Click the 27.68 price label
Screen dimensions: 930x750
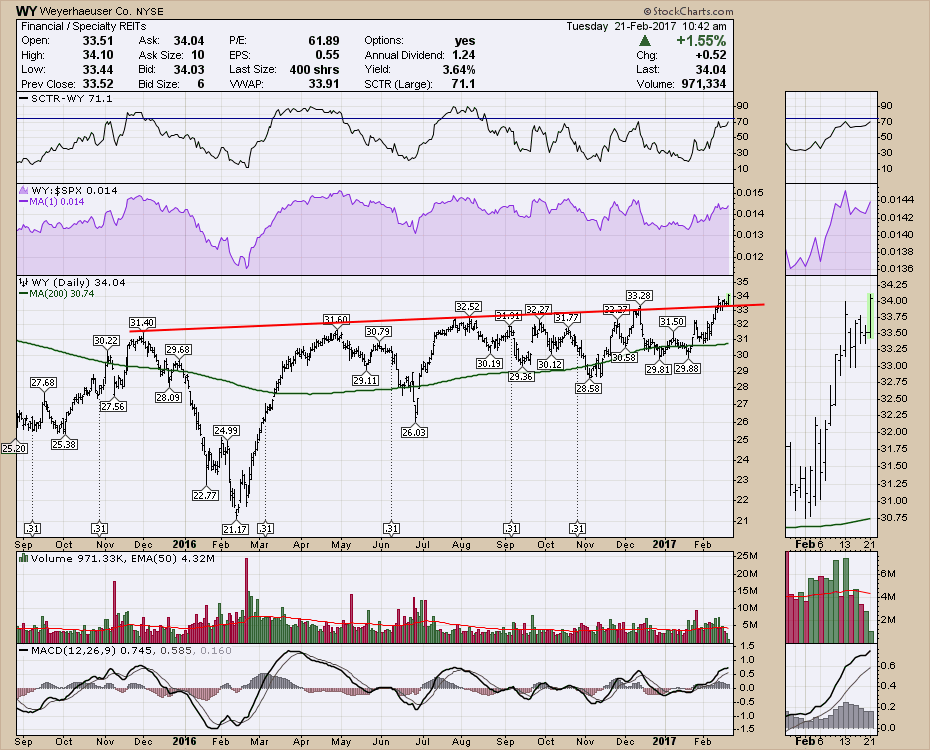tap(43, 382)
